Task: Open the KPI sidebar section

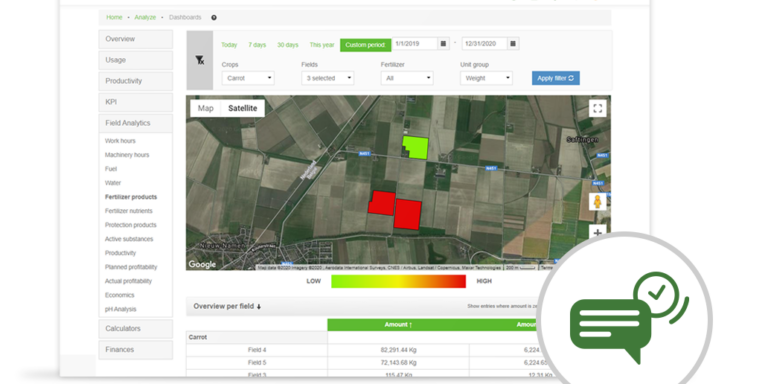Action: 136,102
